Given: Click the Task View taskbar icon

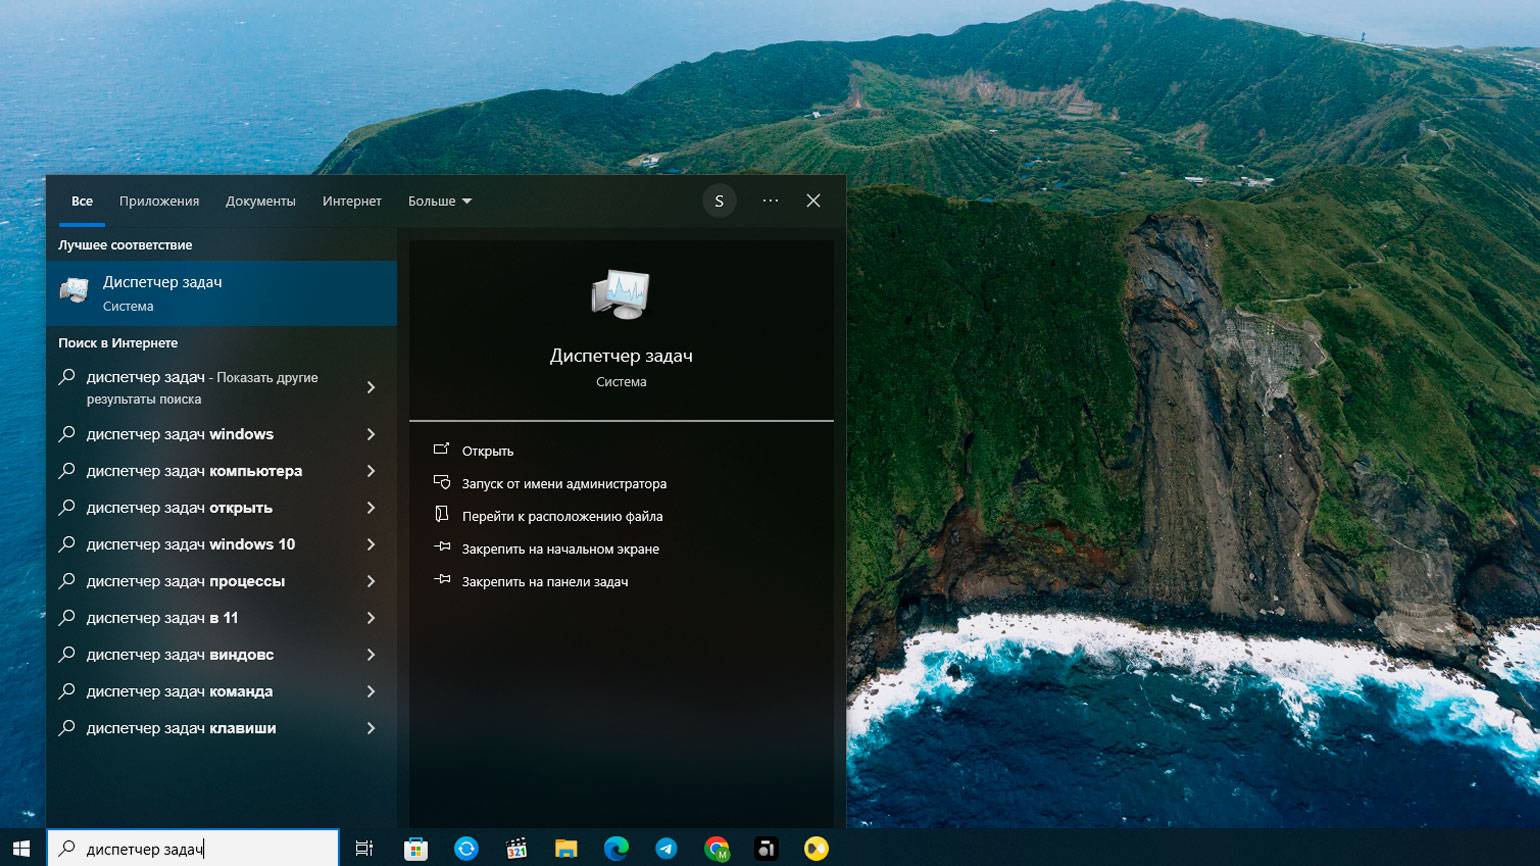Looking at the screenshot, I should click(364, 849).
